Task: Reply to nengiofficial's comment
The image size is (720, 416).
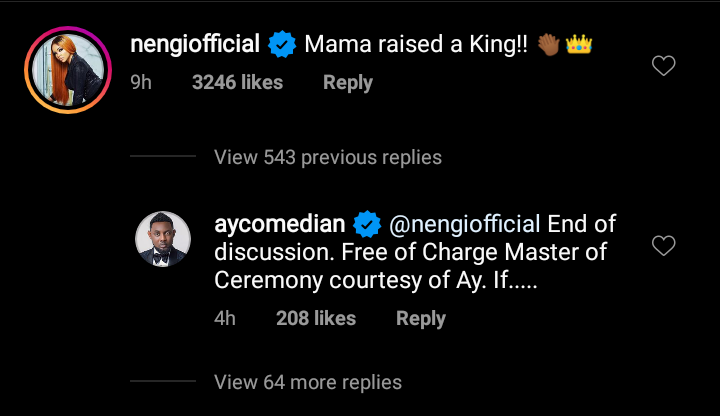Action: [348, 83]
